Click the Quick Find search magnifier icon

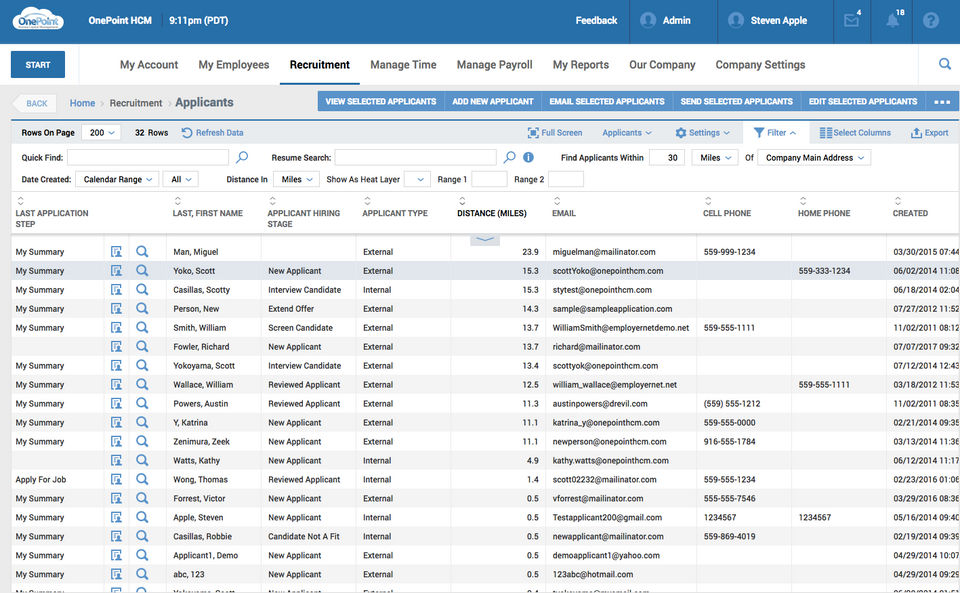pos(242,157)
